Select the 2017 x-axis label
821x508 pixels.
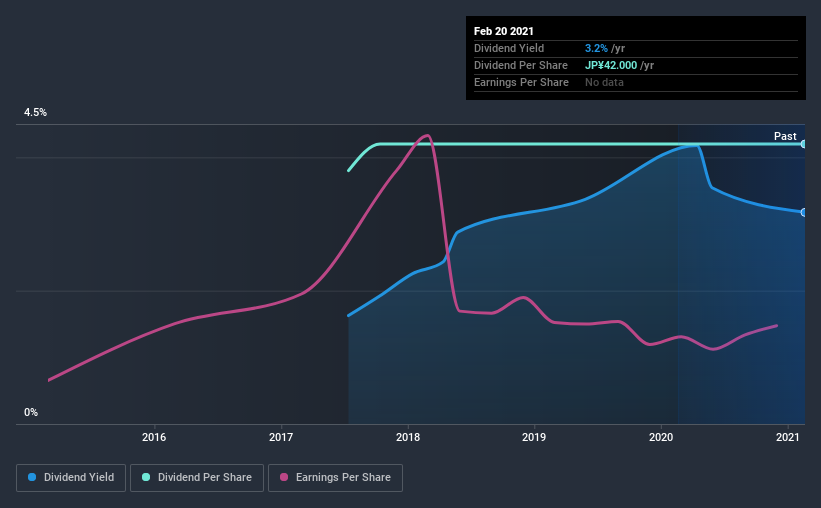[x=281, y=437]
